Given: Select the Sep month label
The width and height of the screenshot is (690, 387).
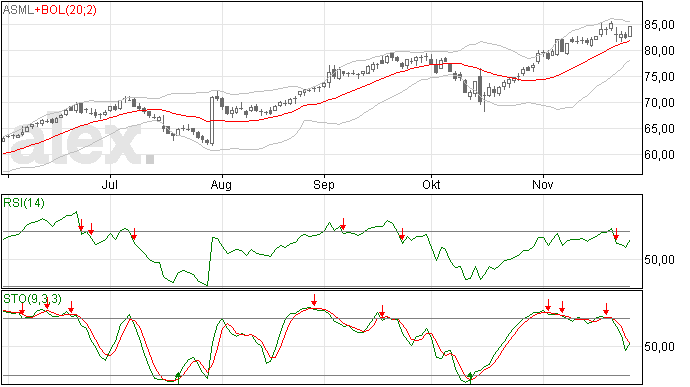Looking at the screenshot, I should (x=324, y=184).
